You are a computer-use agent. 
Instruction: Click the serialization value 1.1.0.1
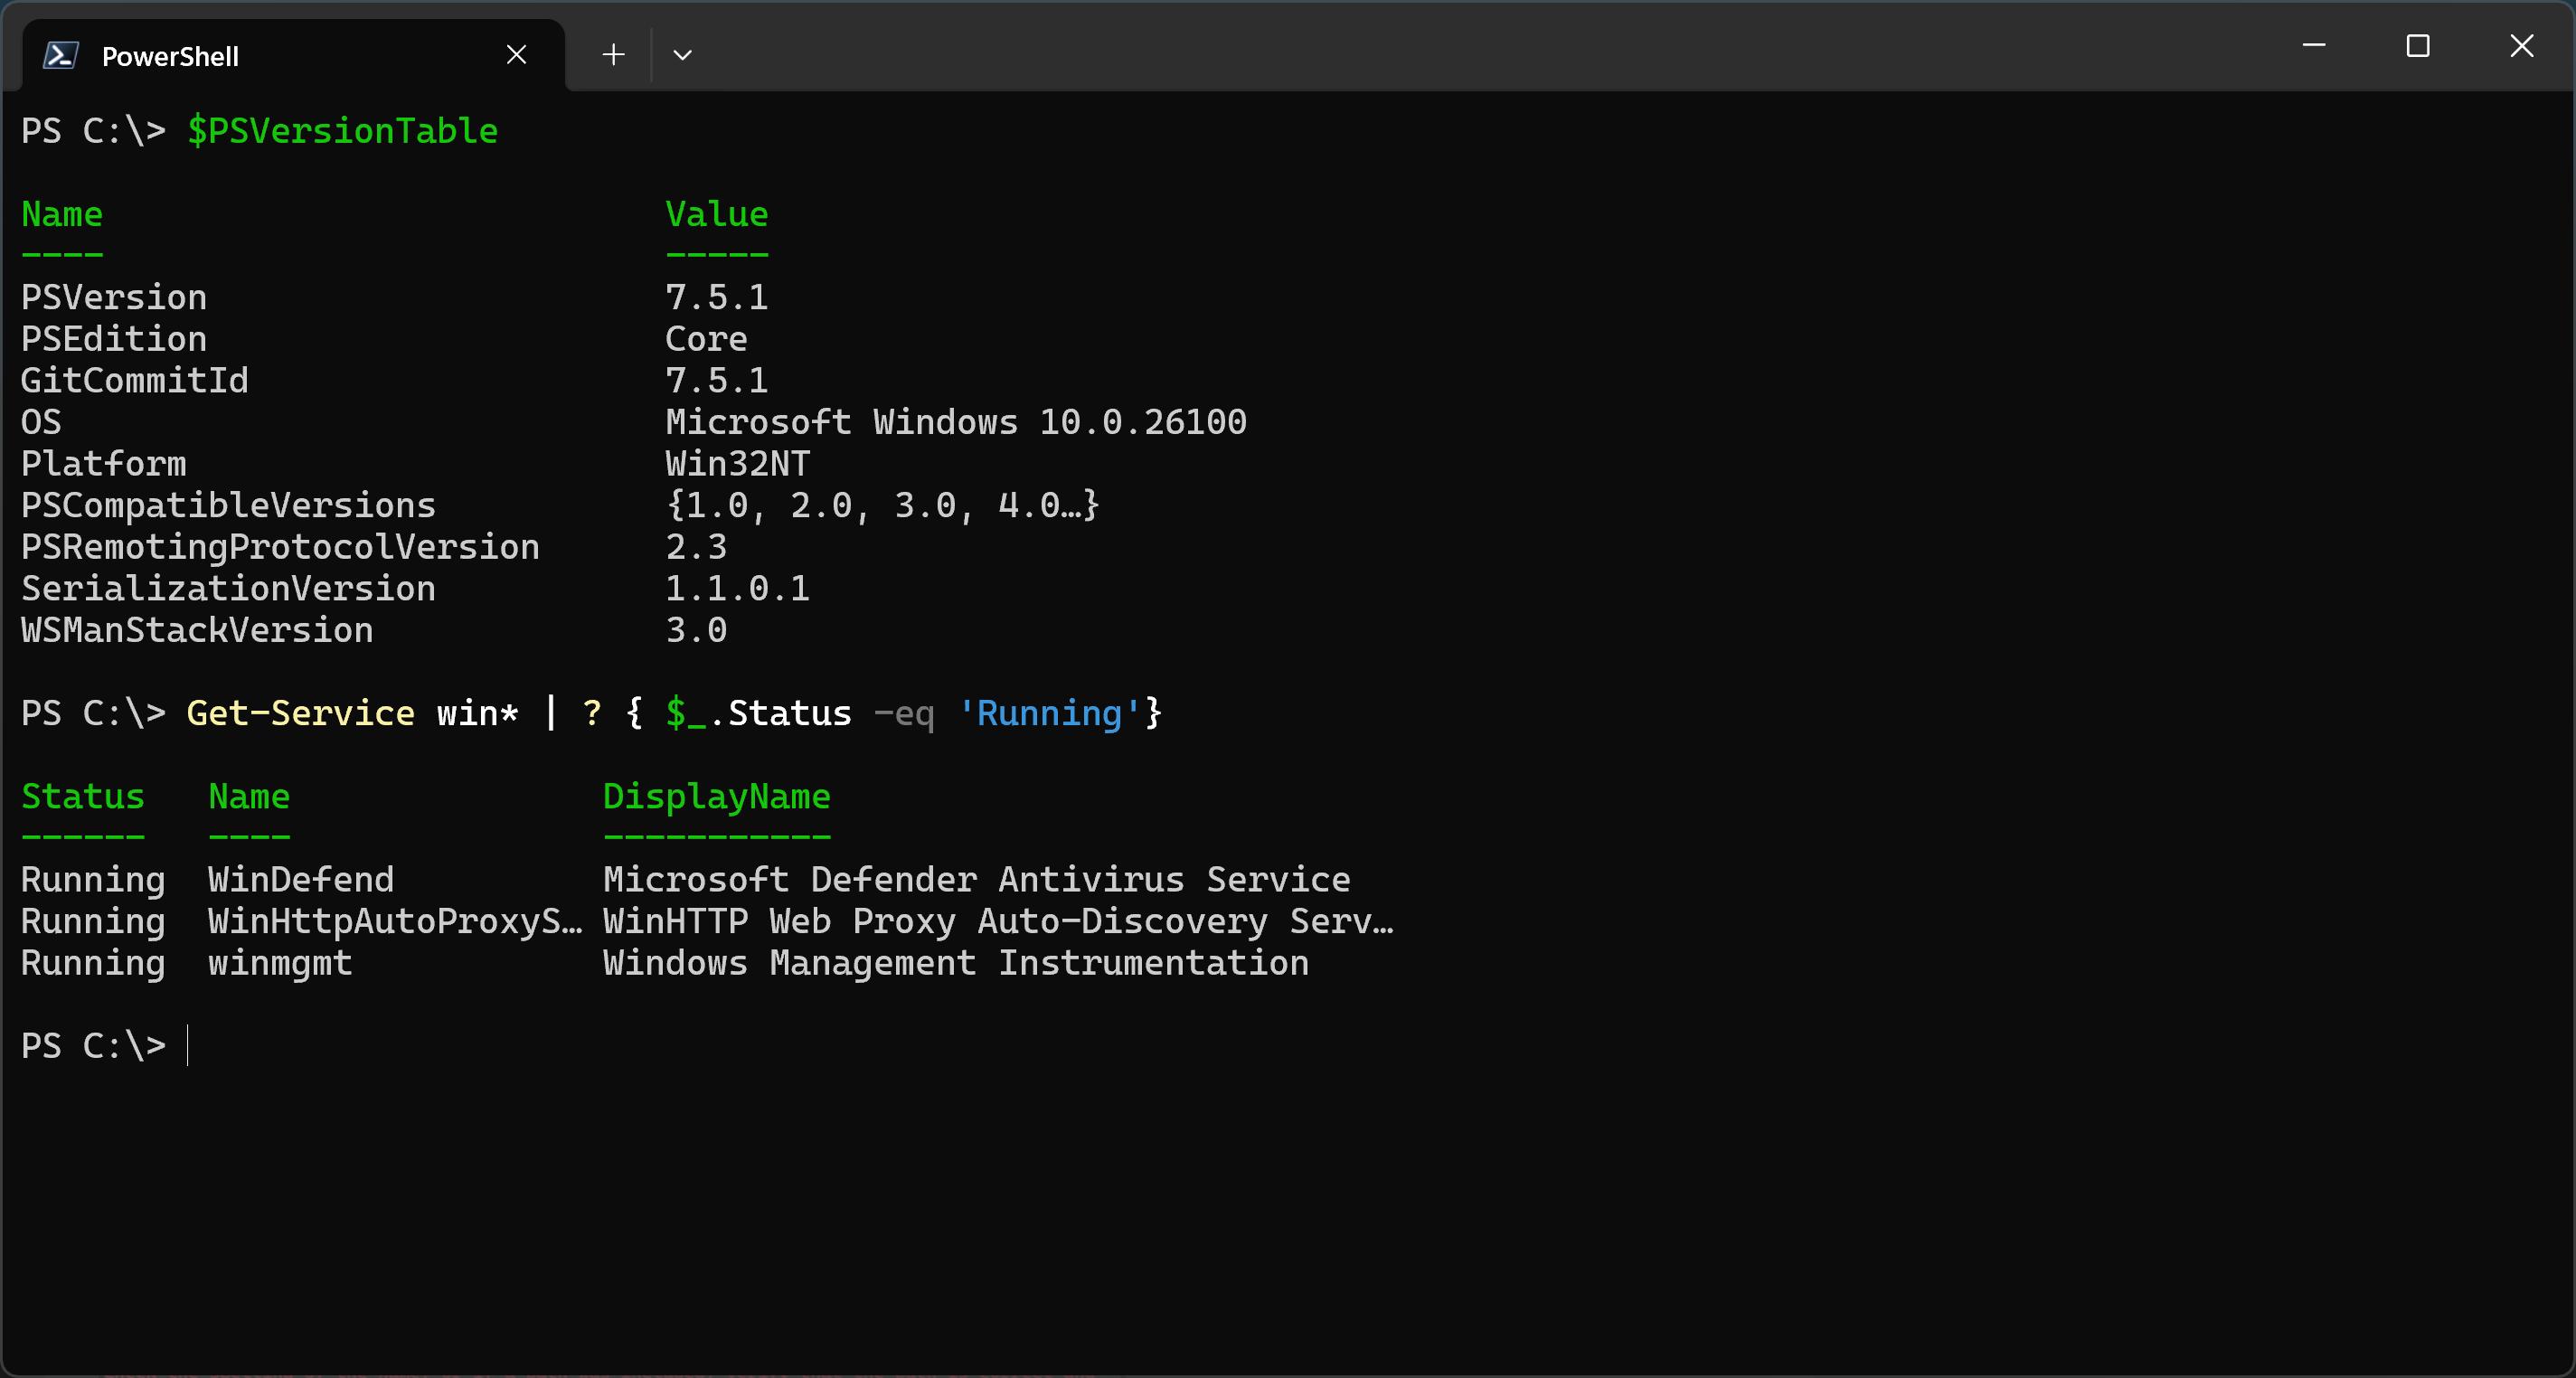tap(738, 589)
